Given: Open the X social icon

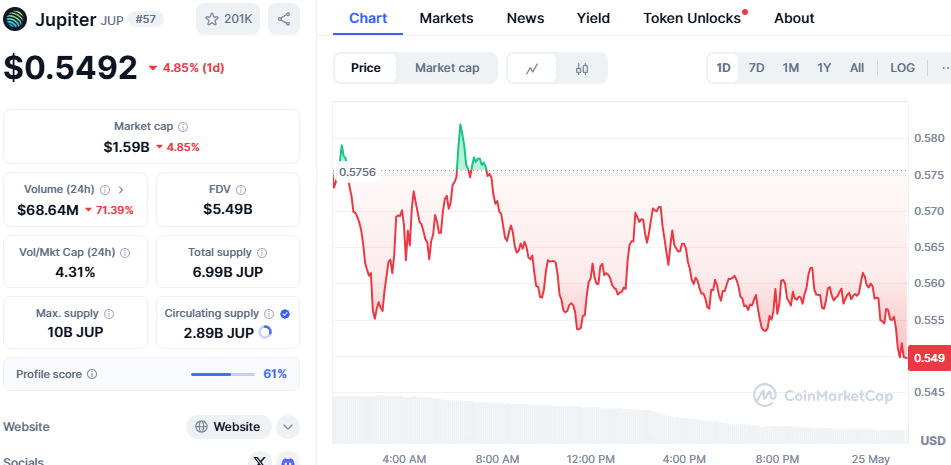Looking at the screenshot, I should tap(260, 460).
